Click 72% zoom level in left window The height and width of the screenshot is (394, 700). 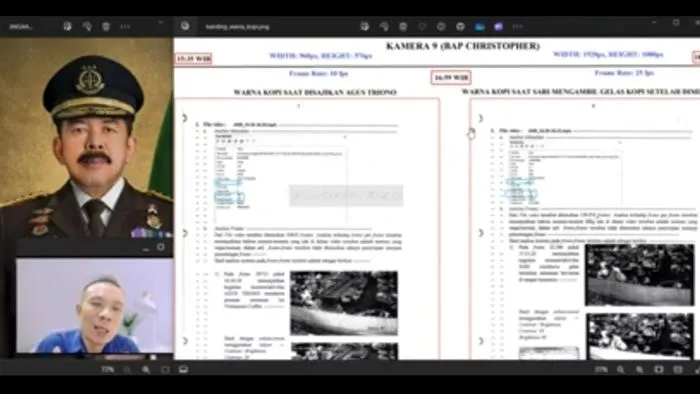(x=108, y=369)
